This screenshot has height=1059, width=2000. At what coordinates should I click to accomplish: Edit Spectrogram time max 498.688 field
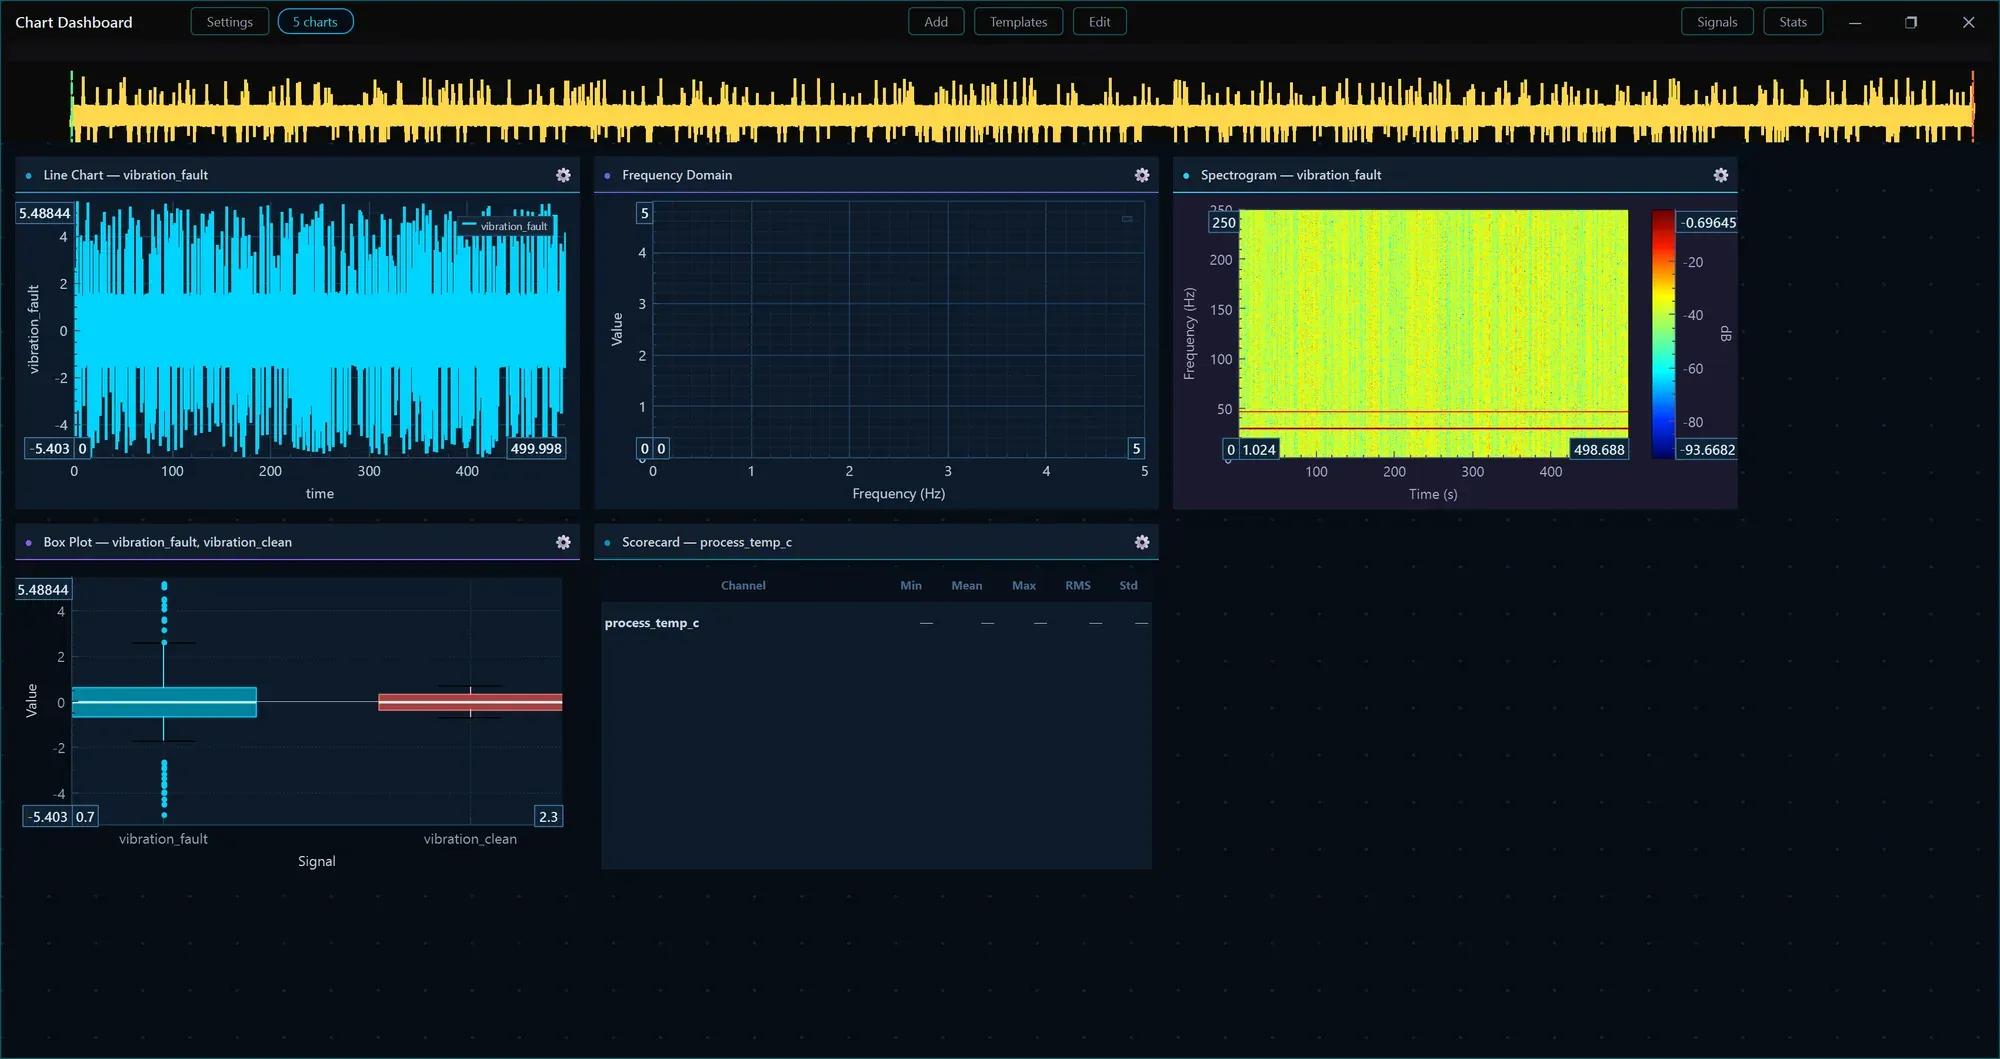[x=1599, y=450]
